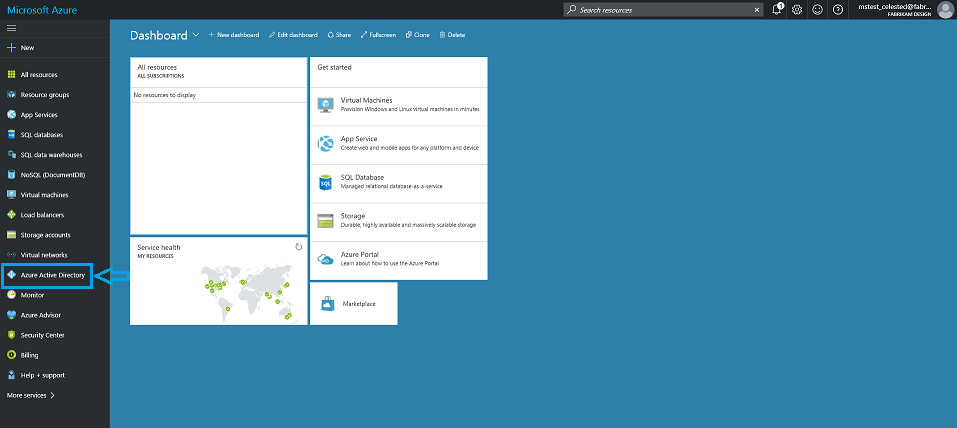957x428 pixels.
Task: Expand the Dashboard selector chevron
Action: (196, 35)
